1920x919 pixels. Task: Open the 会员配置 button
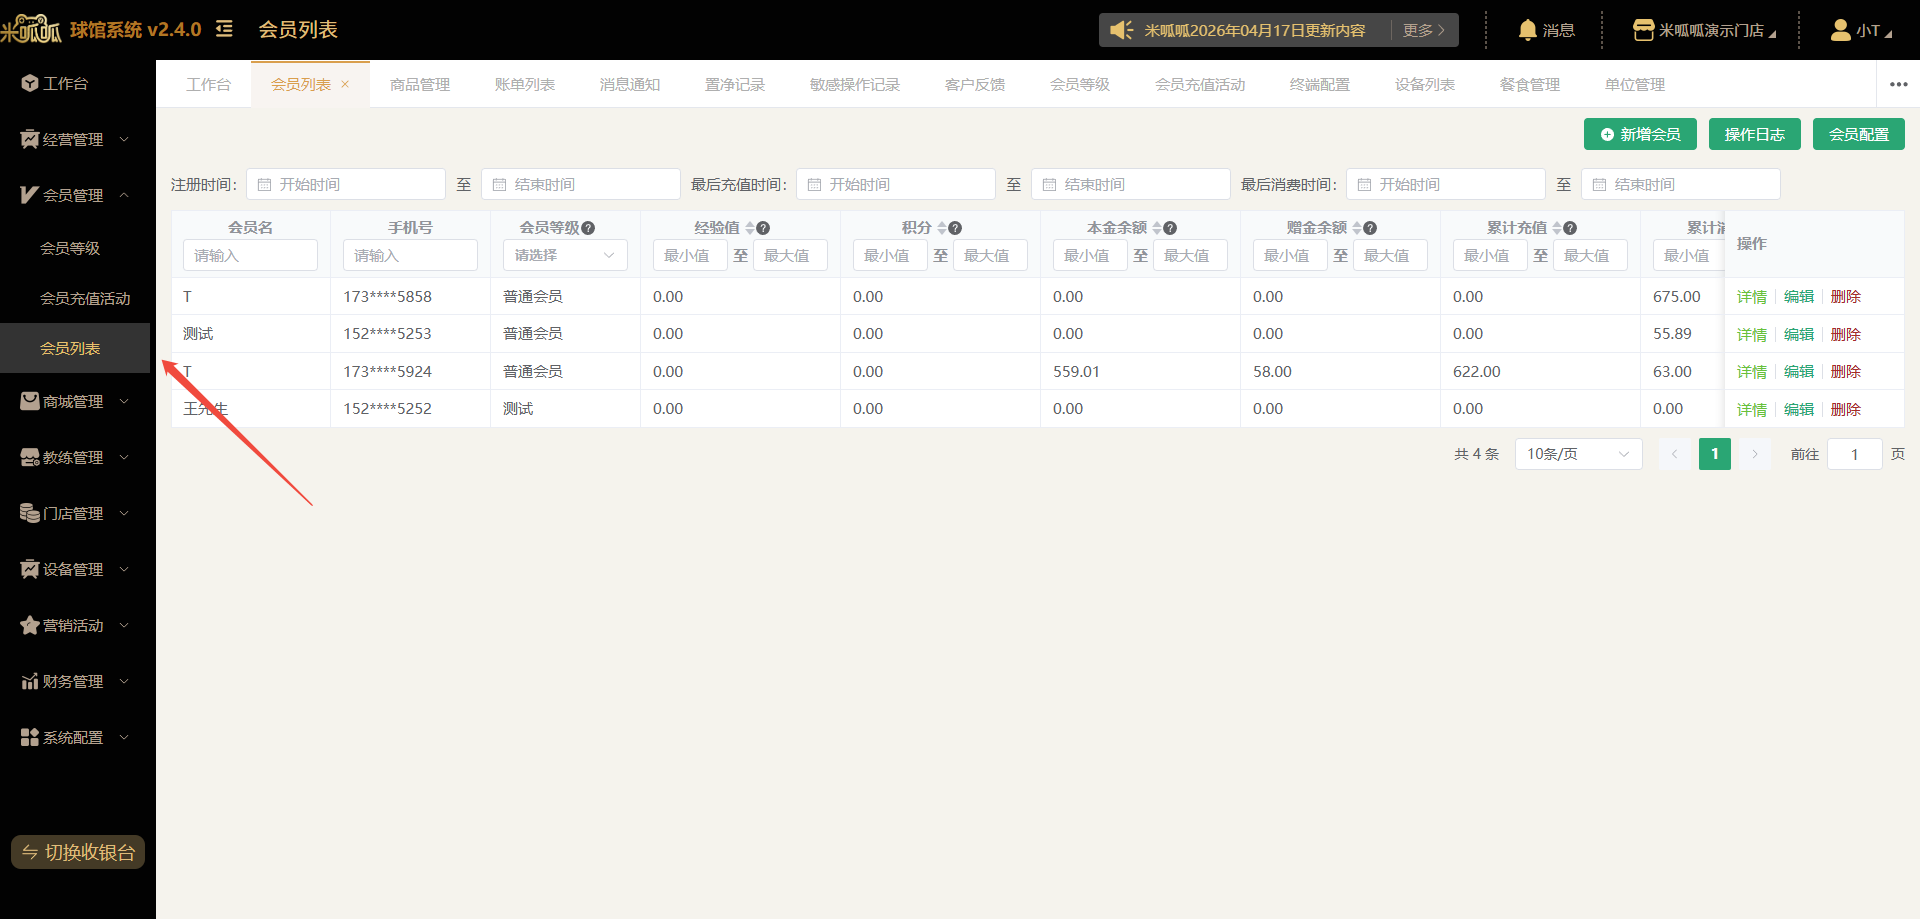click(x=1859, y=134)
